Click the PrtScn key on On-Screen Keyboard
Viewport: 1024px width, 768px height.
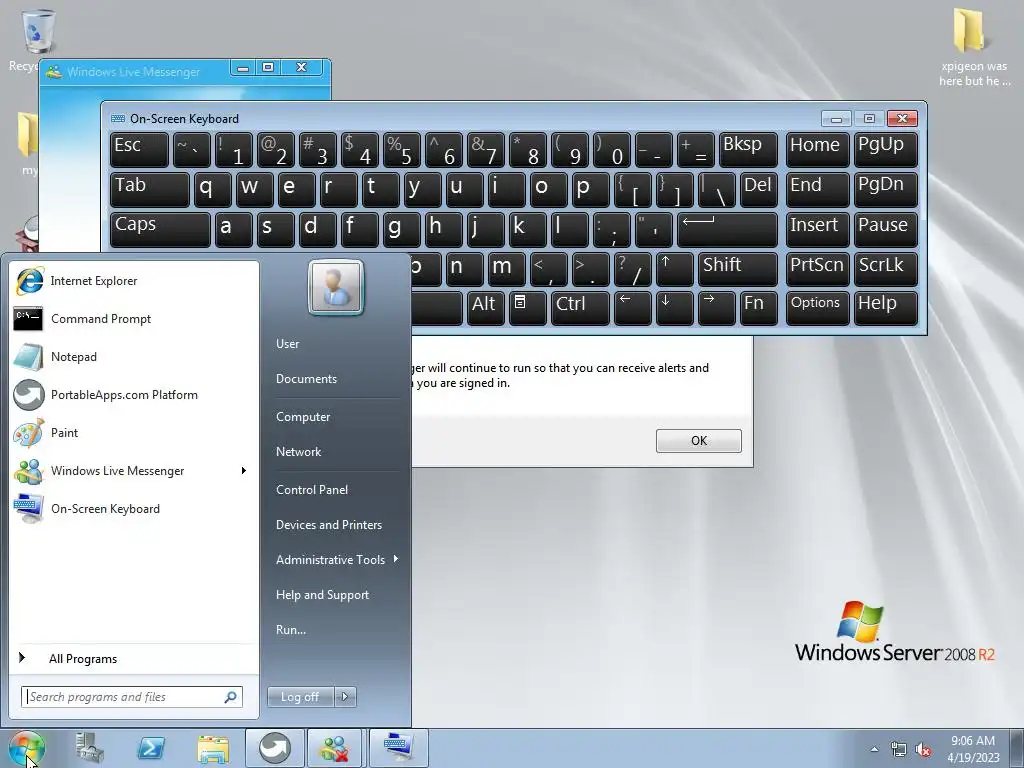(818, 270)
